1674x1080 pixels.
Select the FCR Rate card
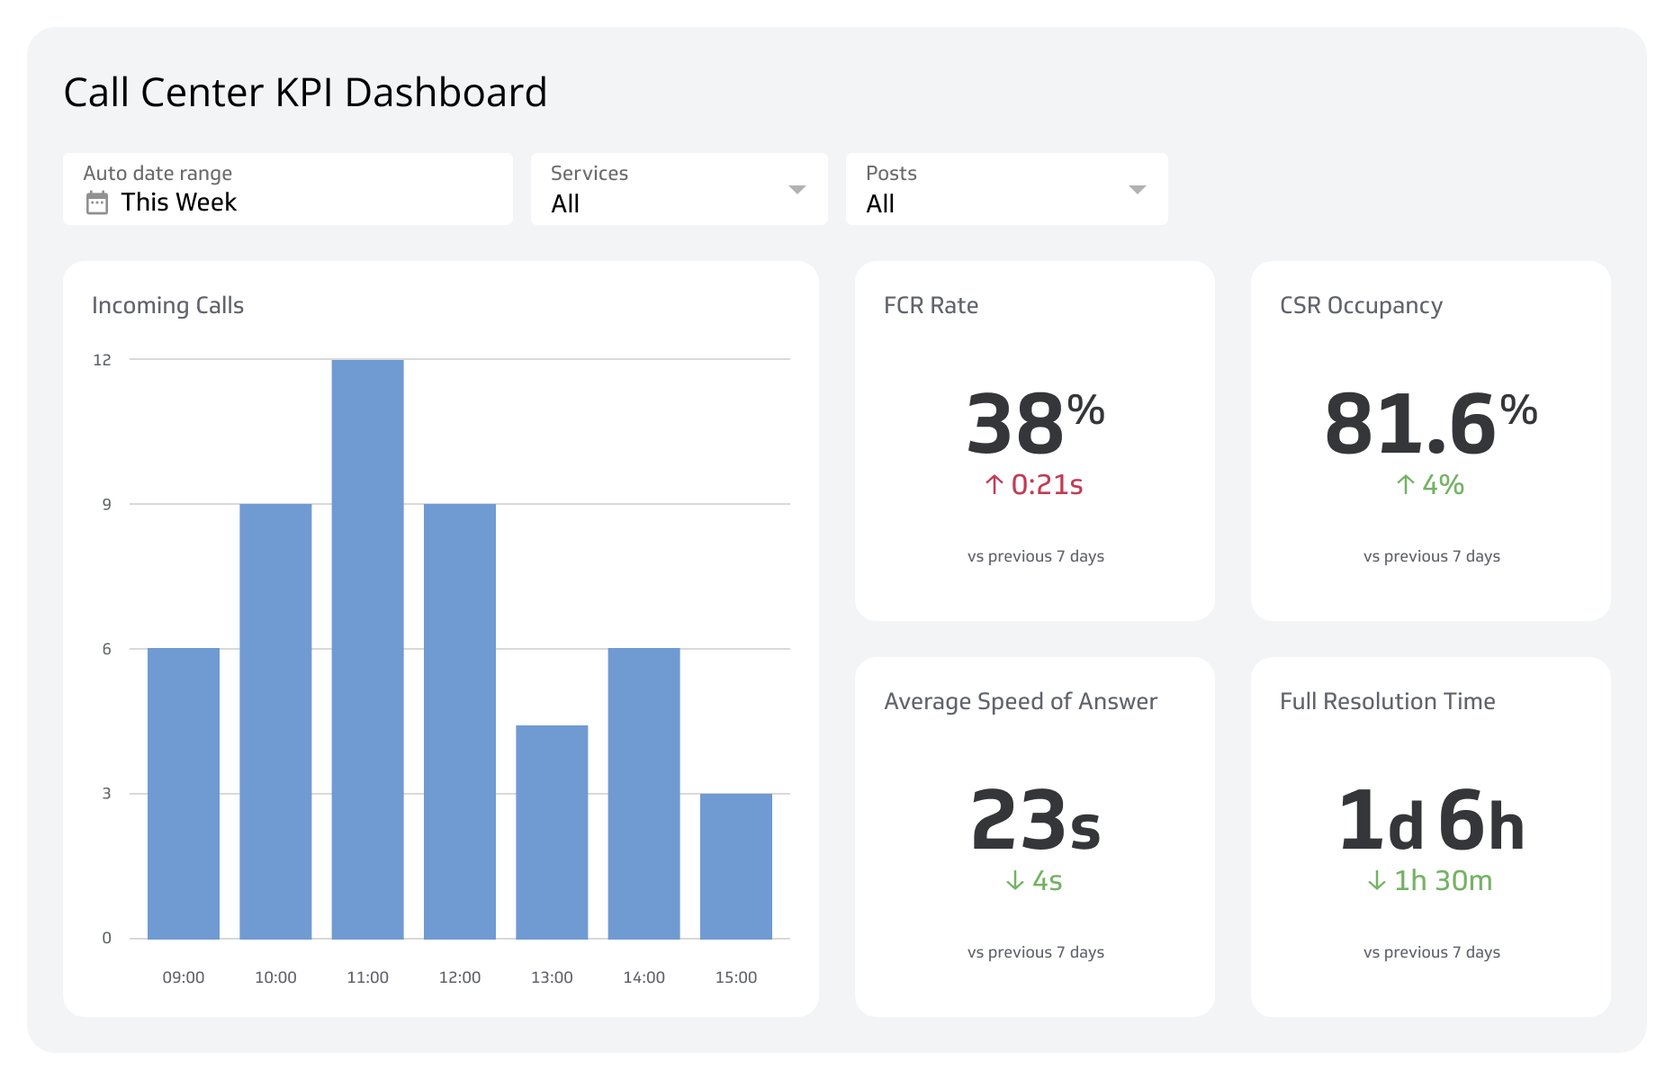coord(1035,440)
